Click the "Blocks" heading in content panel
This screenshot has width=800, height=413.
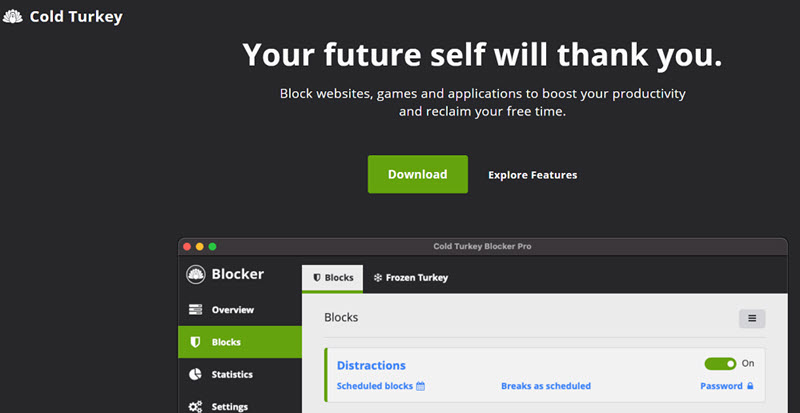click(x=341, y=318)
